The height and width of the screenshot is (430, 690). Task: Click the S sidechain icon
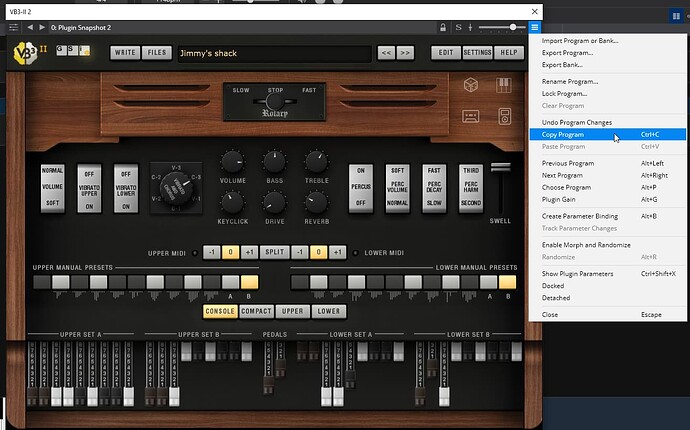458,27
